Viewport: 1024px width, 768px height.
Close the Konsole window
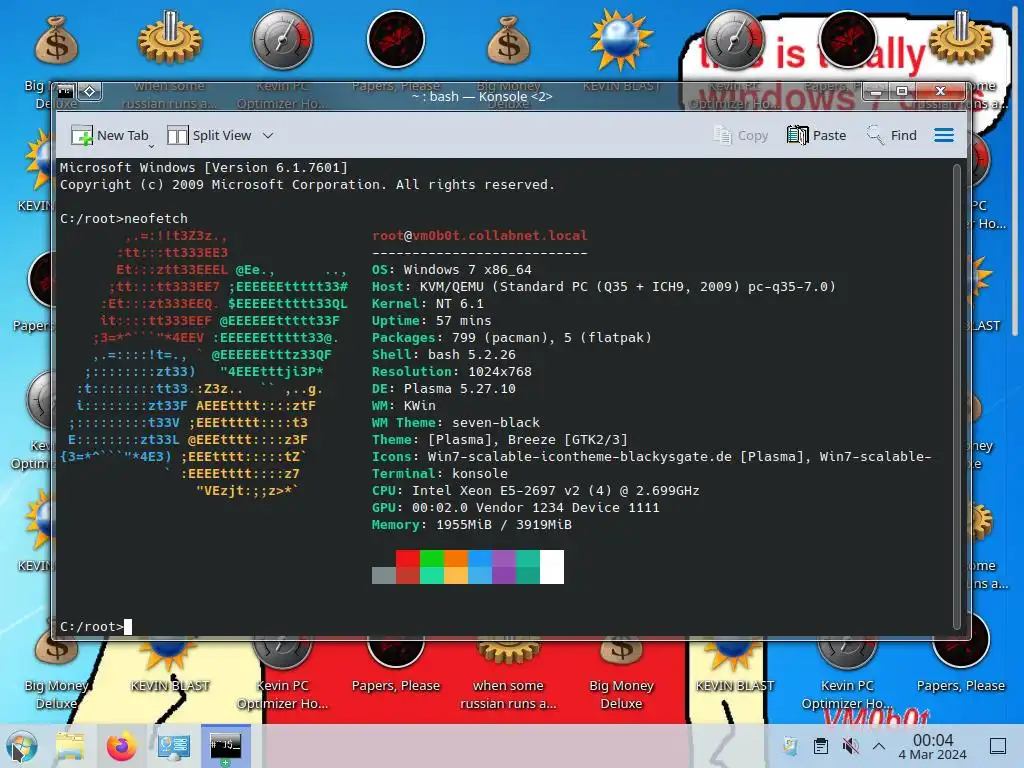940,91
